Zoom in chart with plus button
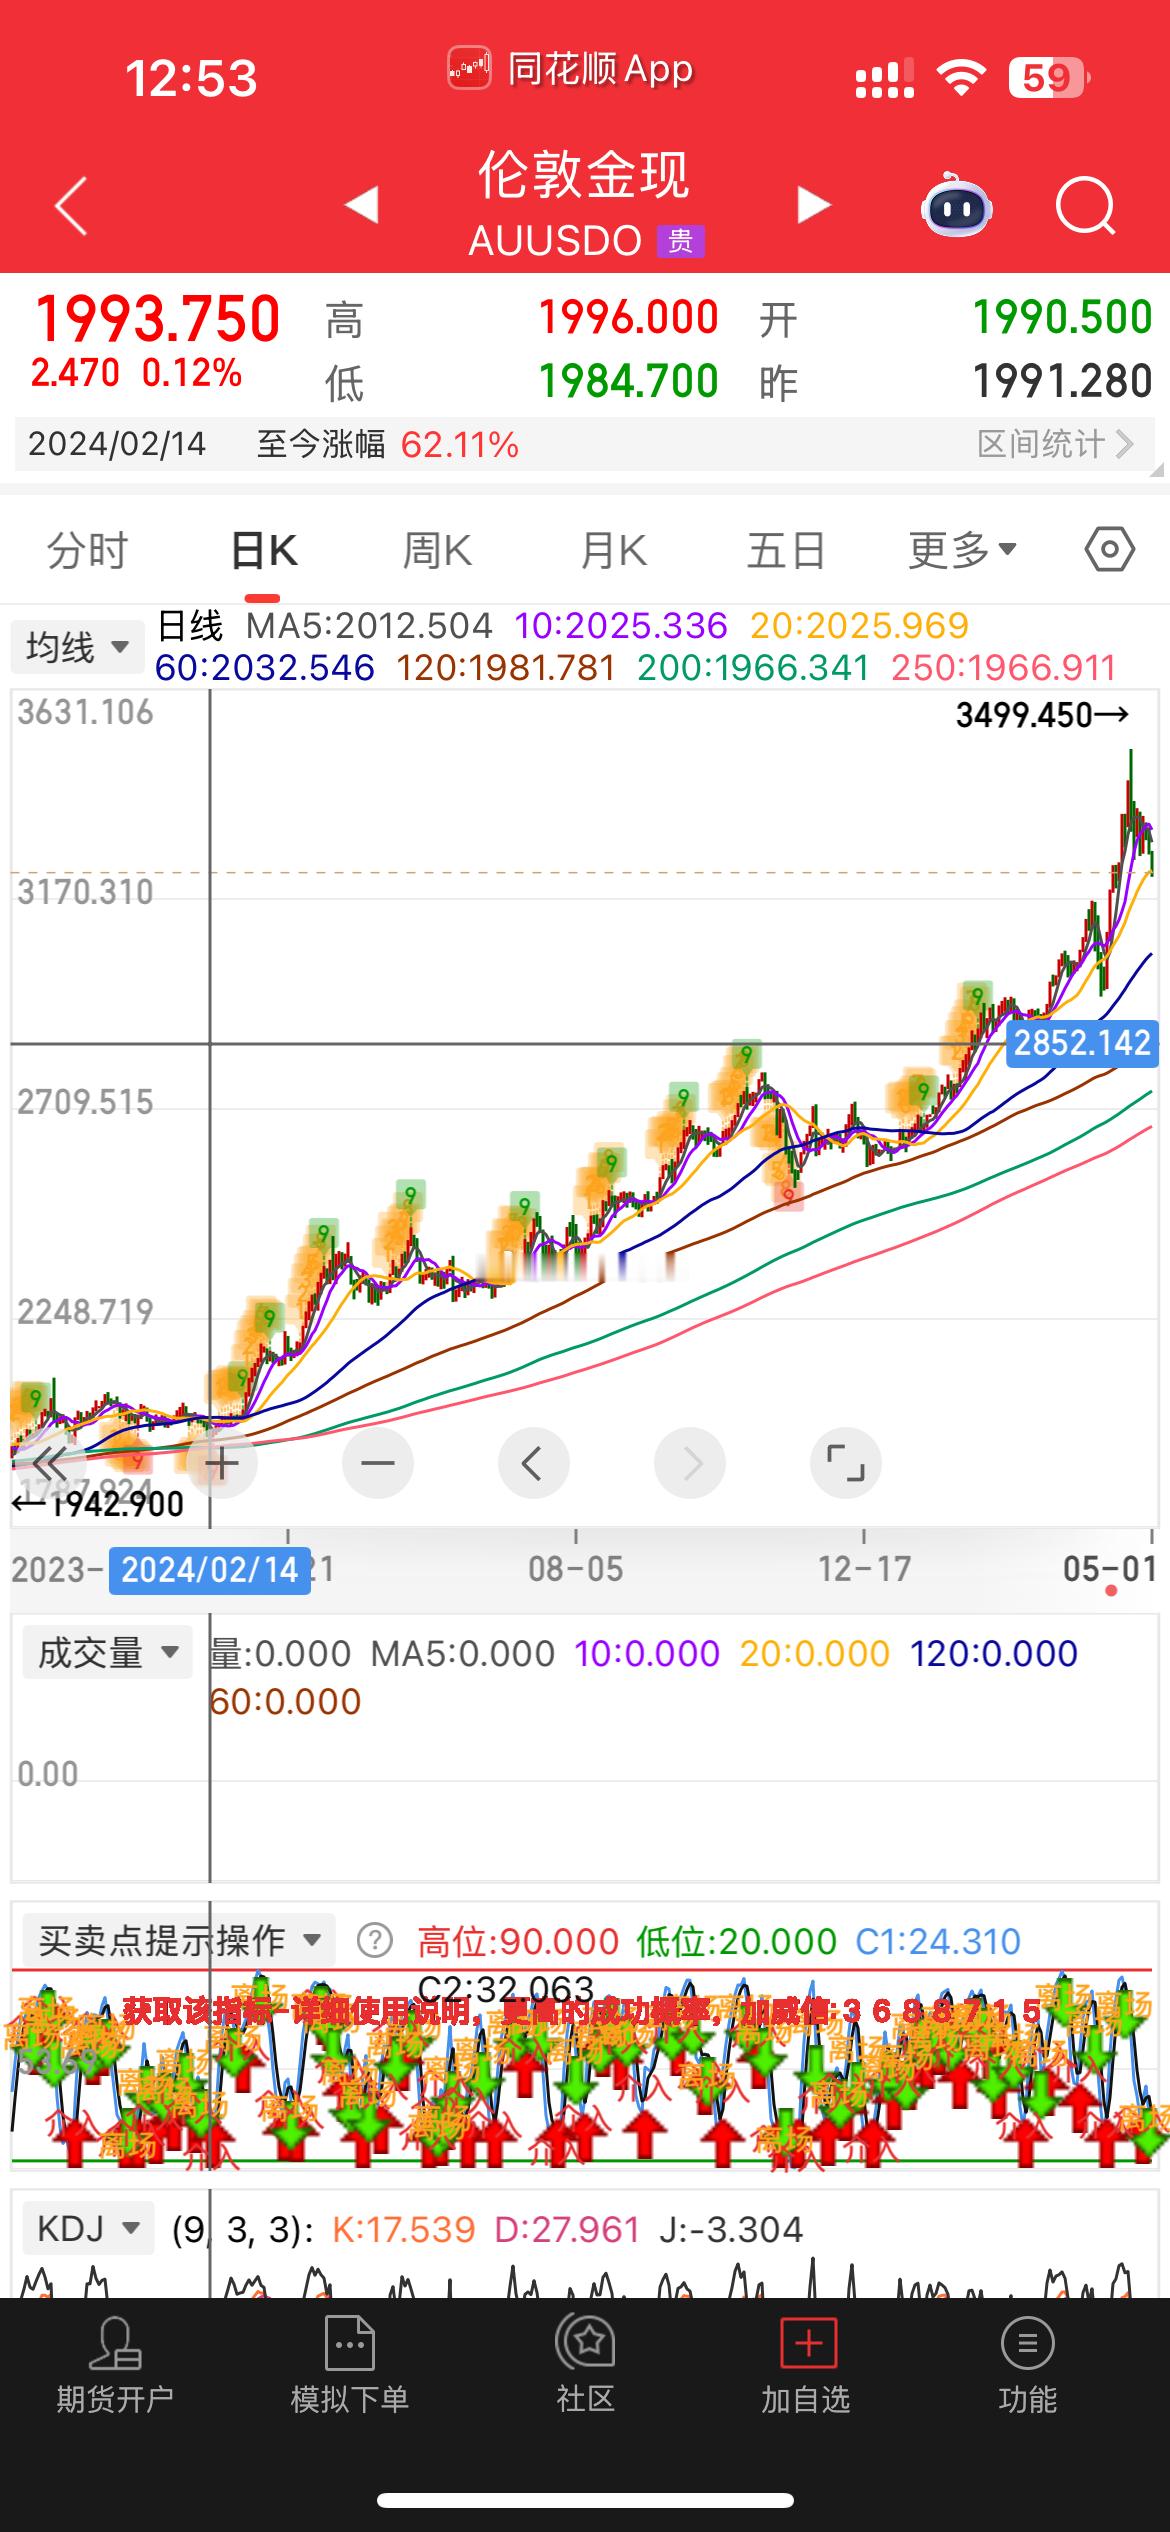This screenshot has width=1170, height=2532. click(x=222, y=1463)
